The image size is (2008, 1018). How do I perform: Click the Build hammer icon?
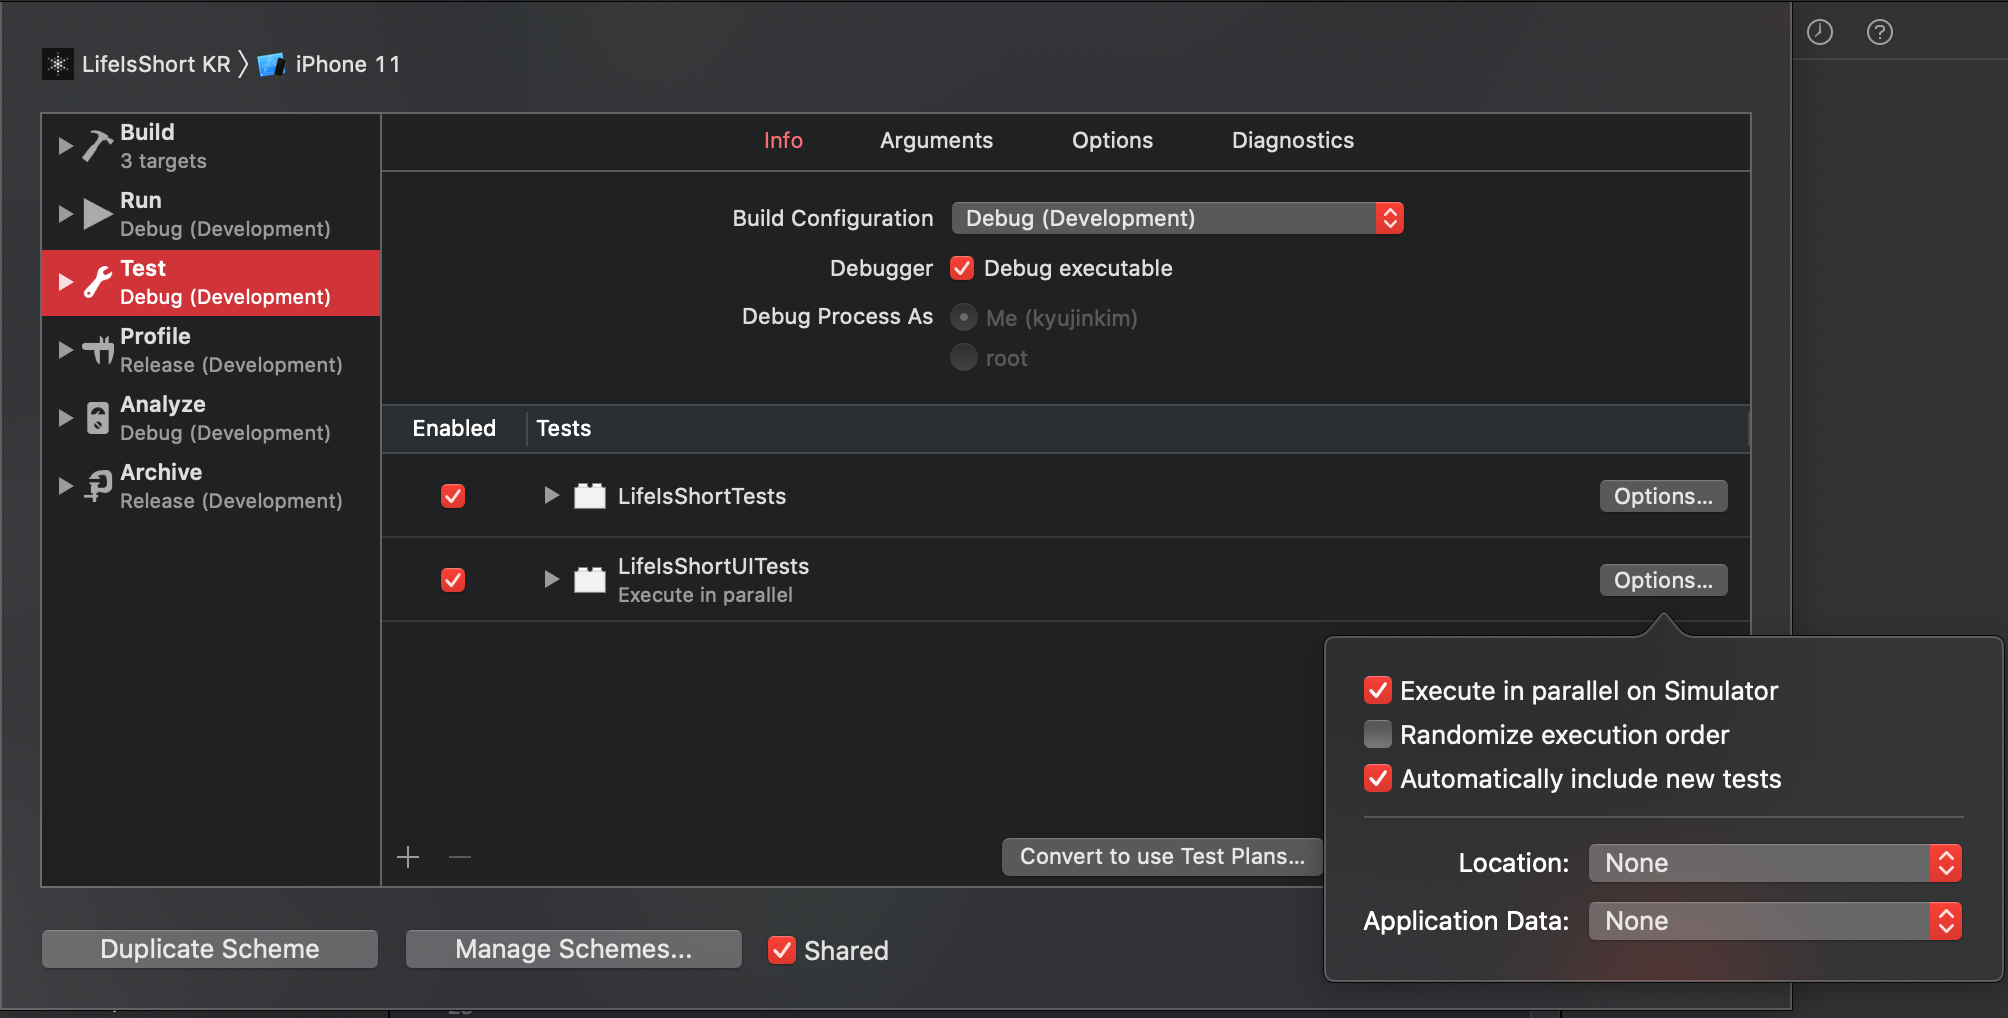coord(97,146)
